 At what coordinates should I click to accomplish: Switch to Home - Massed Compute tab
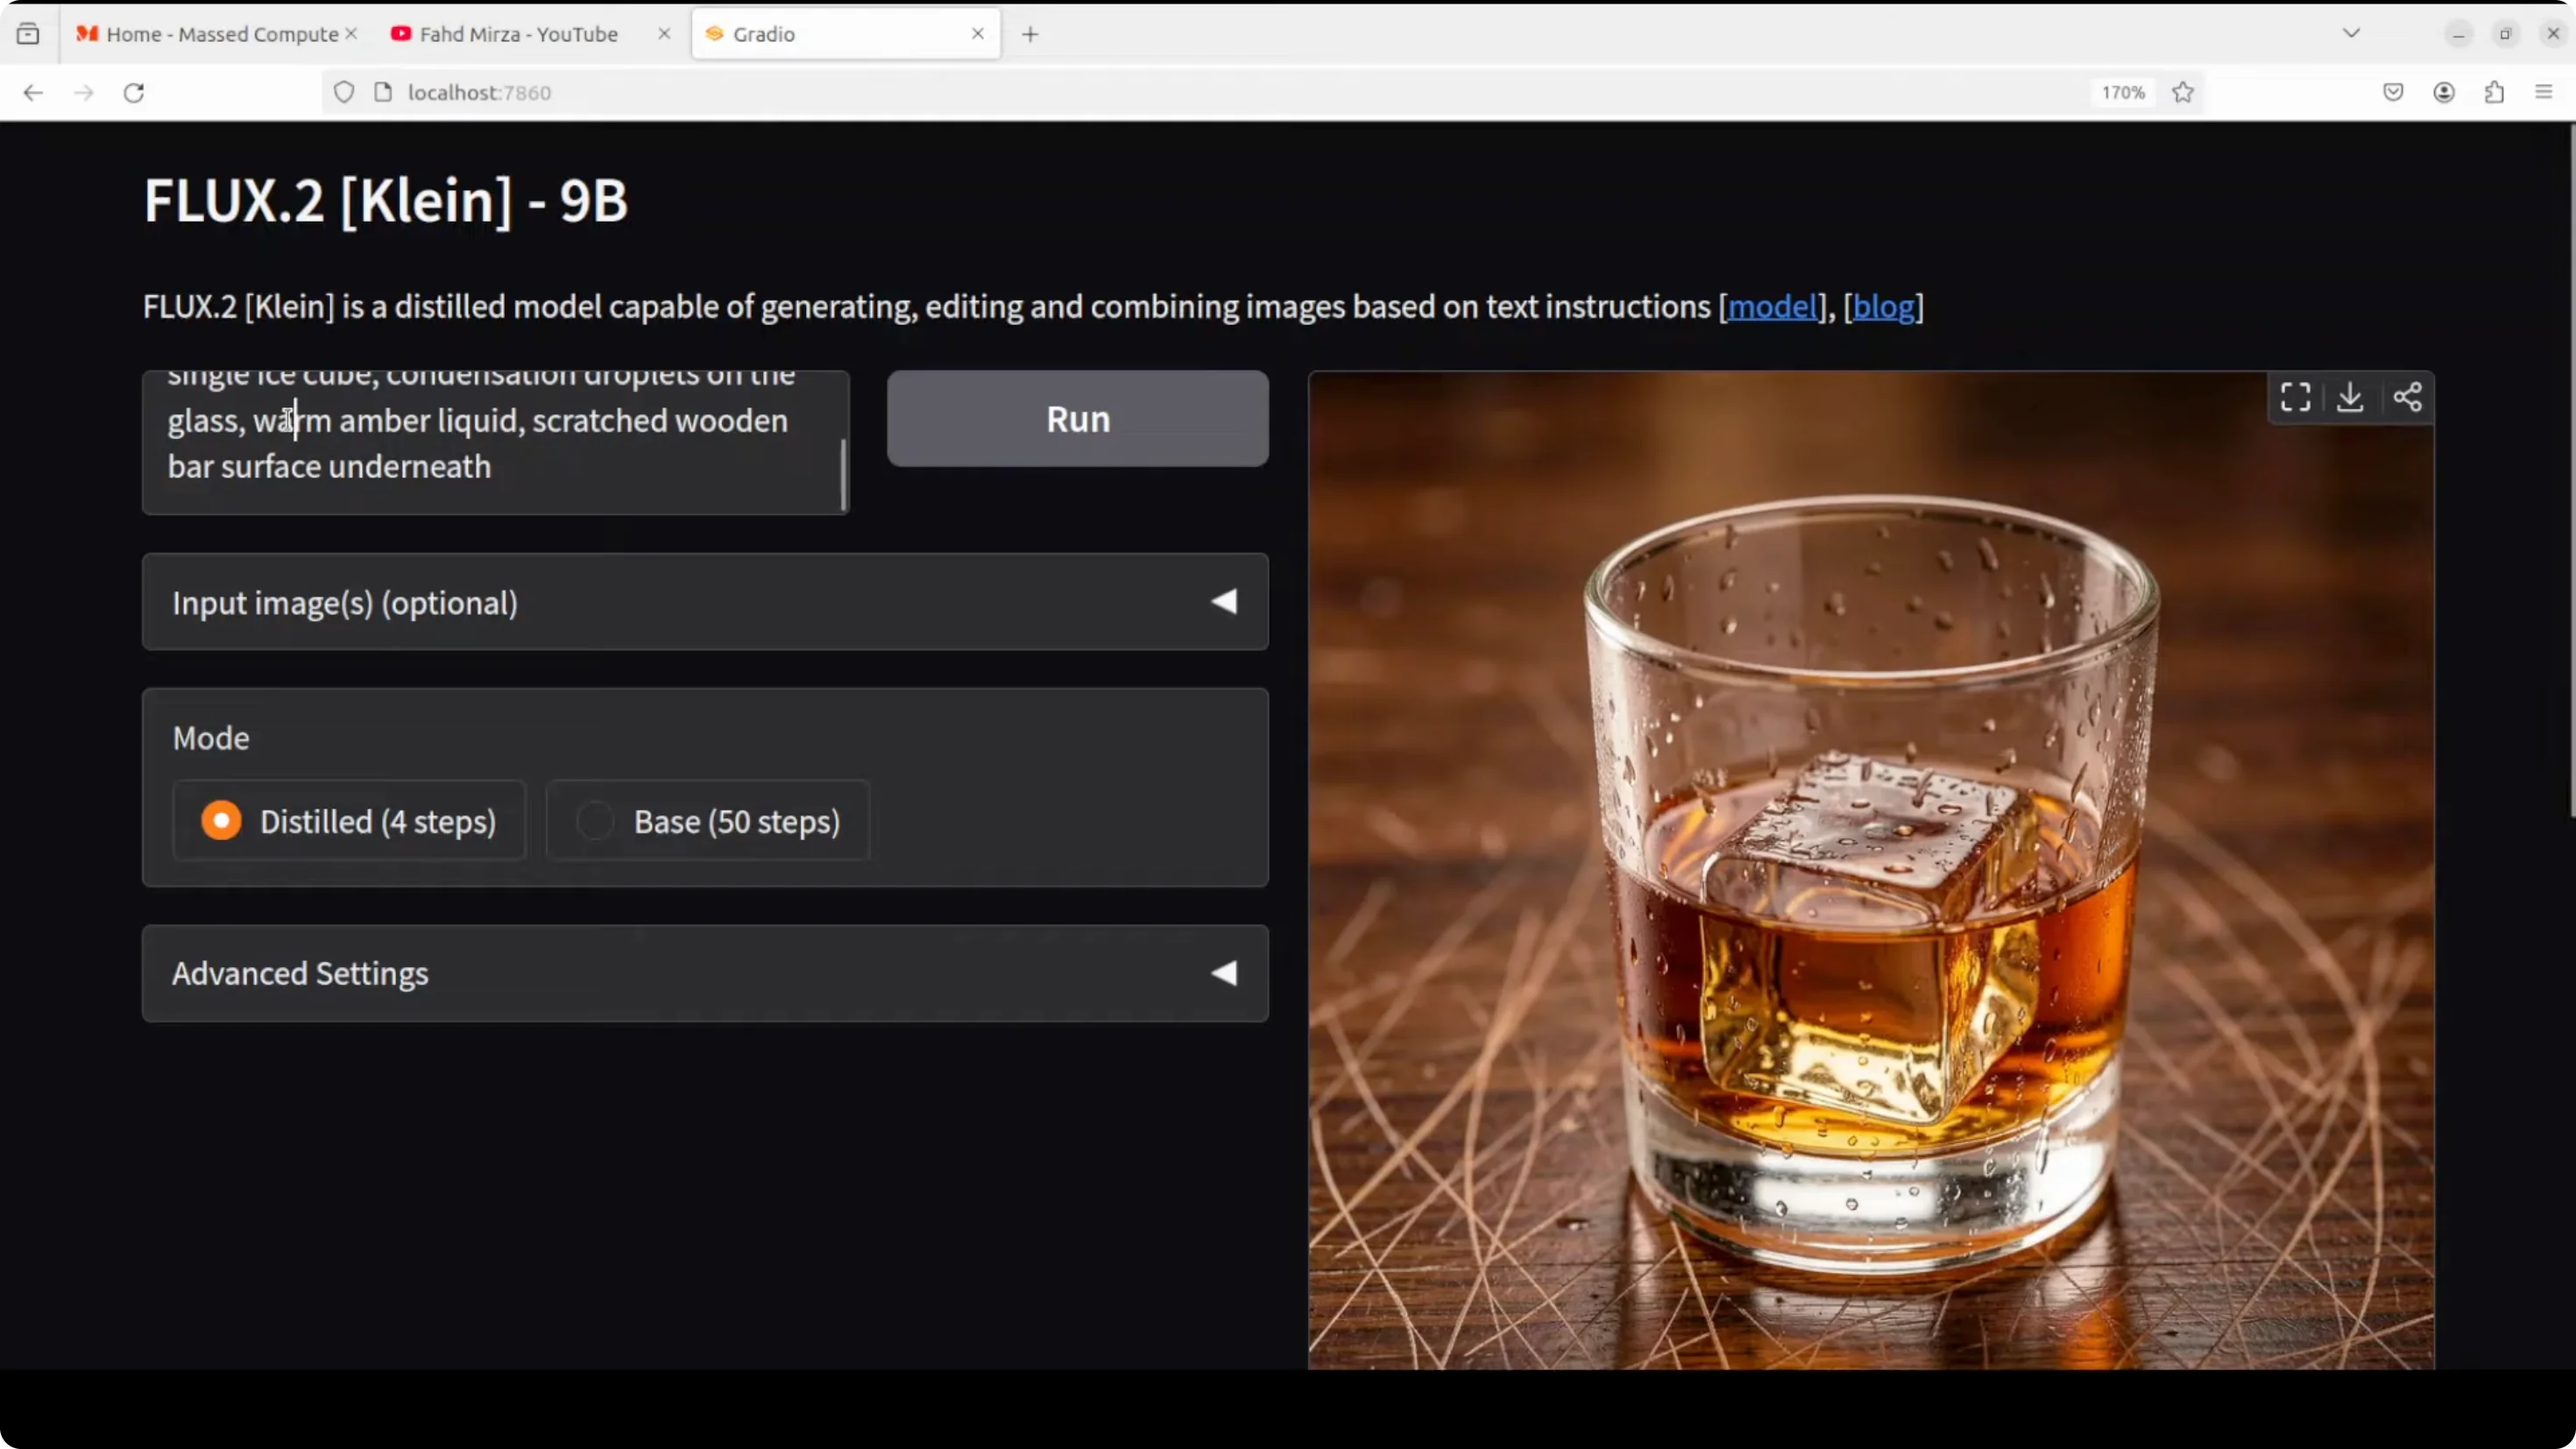click(x=222, y=34)
